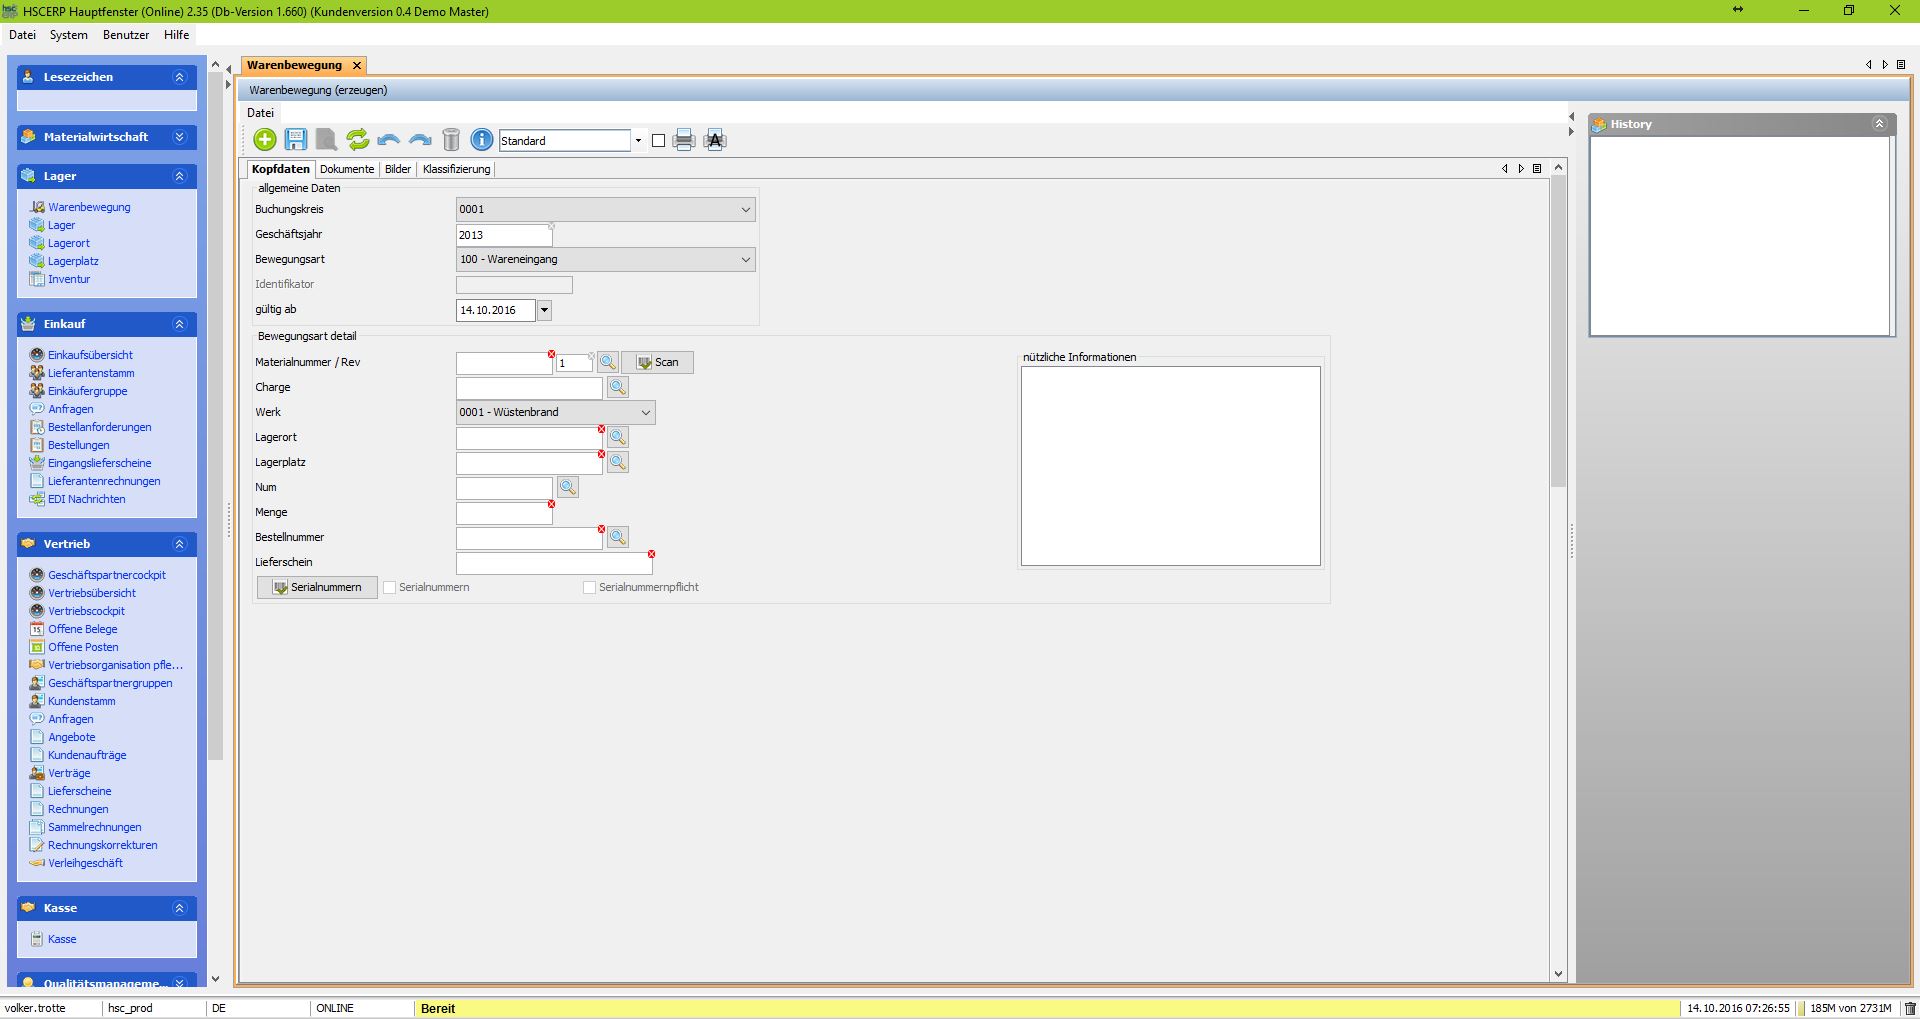This screenshot has height=1019, width=1920.
Task: Switch to the Dokumente tab
Action: (x=347, y=169)
